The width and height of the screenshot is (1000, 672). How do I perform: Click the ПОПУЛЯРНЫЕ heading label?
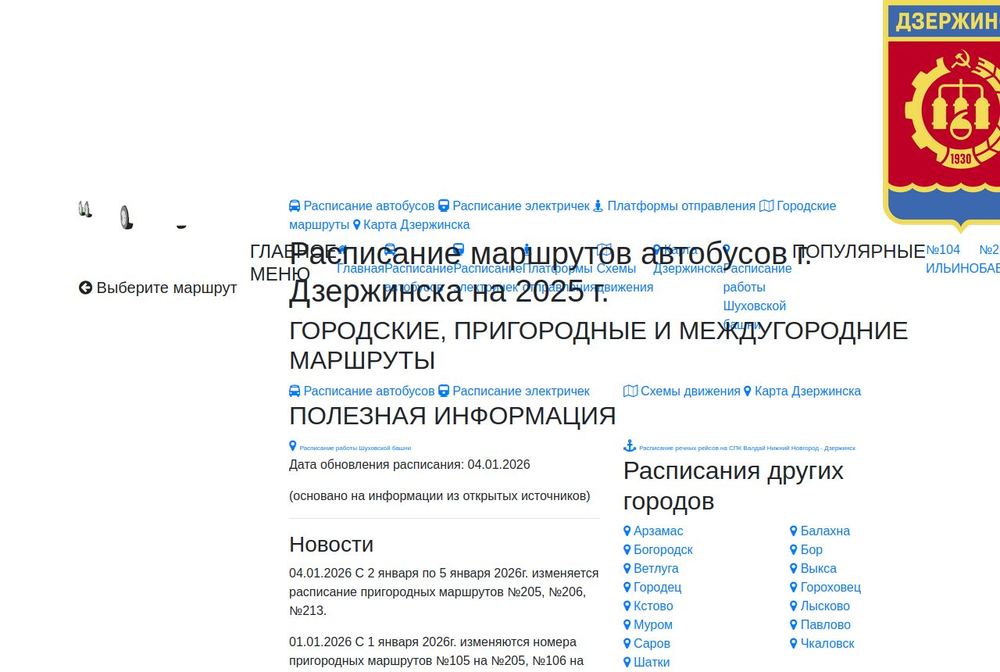[x=858, y=251]
